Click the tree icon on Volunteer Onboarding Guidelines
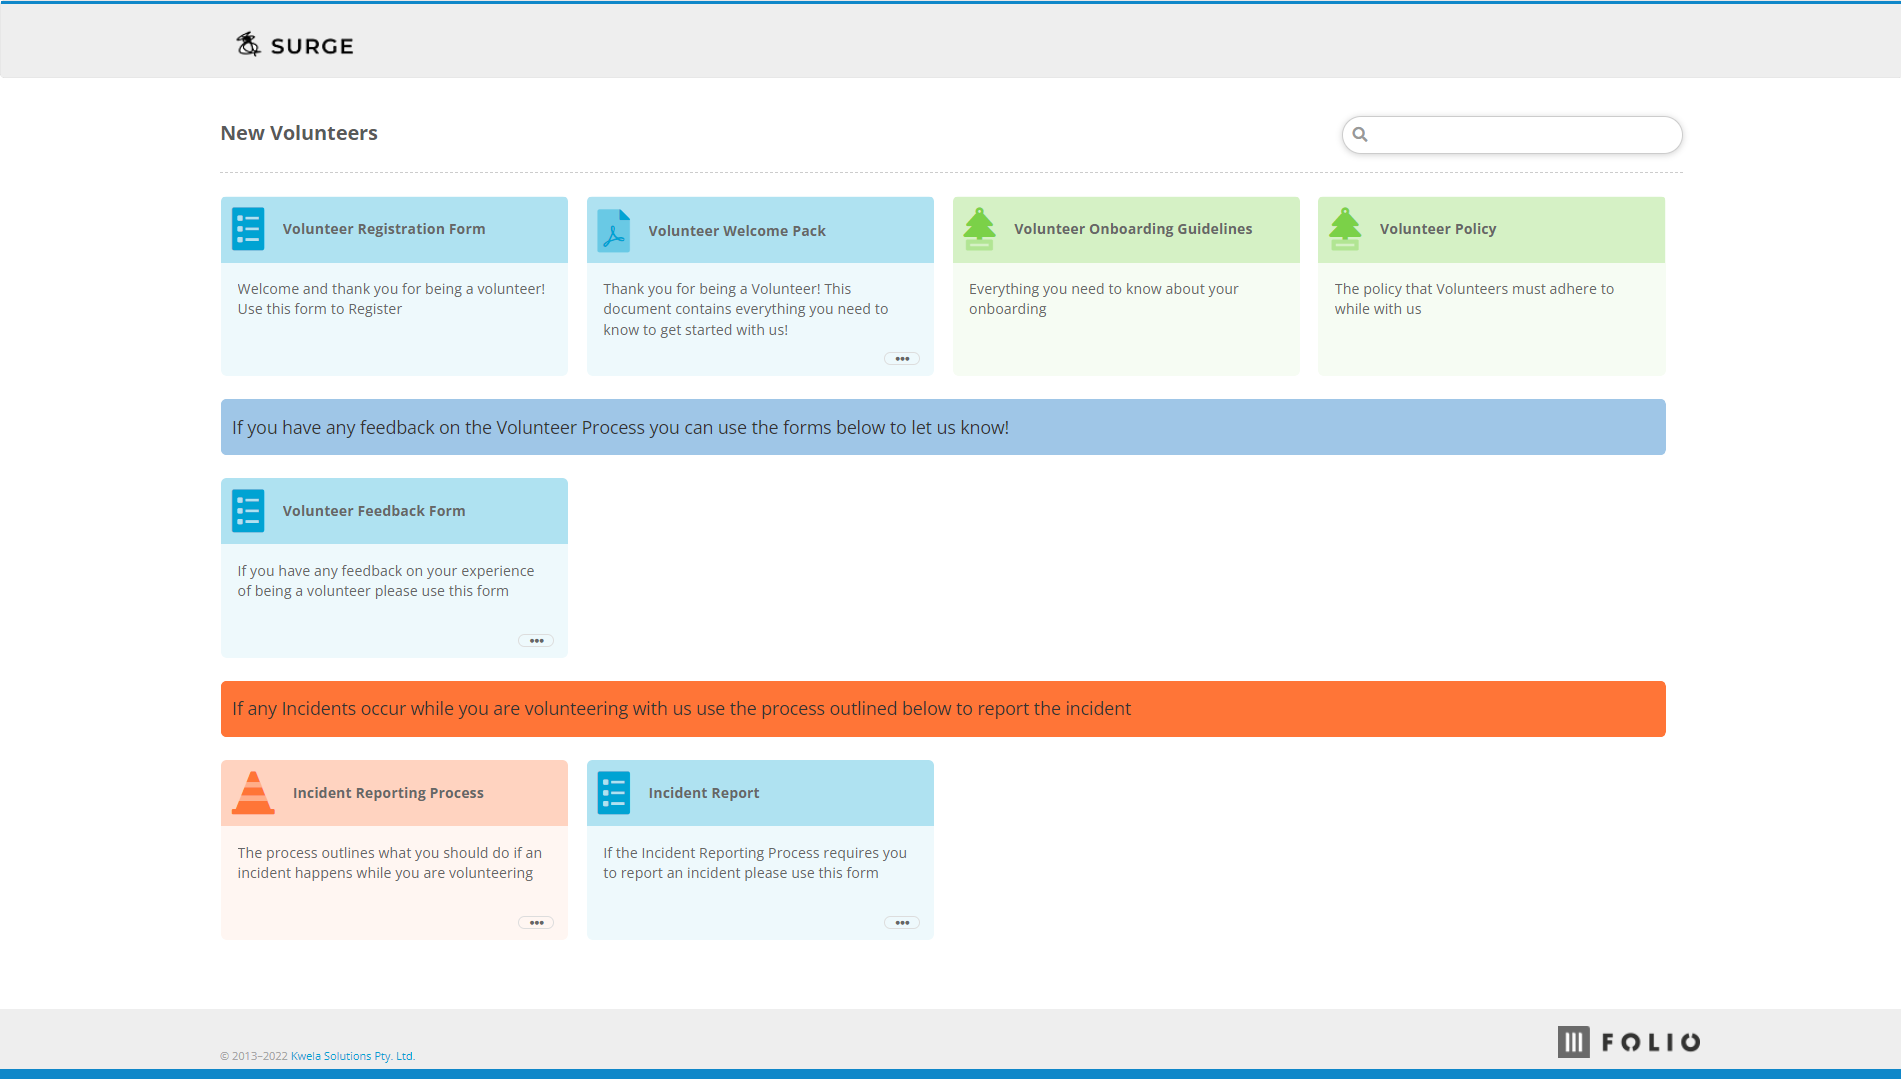Viewport: 1901px width, 1079px height. [979, 229]
